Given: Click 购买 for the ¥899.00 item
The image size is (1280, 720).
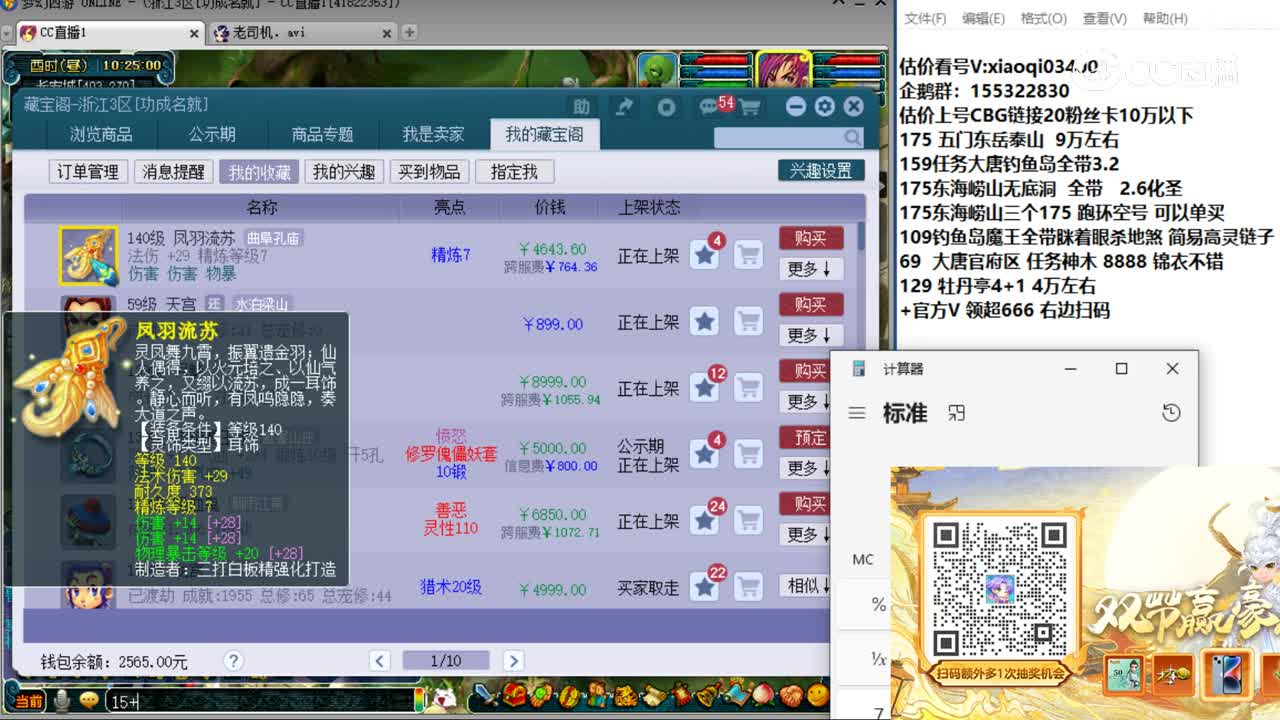Looking at the screenshot, I should pyautogui.click(x=811, y=304).
